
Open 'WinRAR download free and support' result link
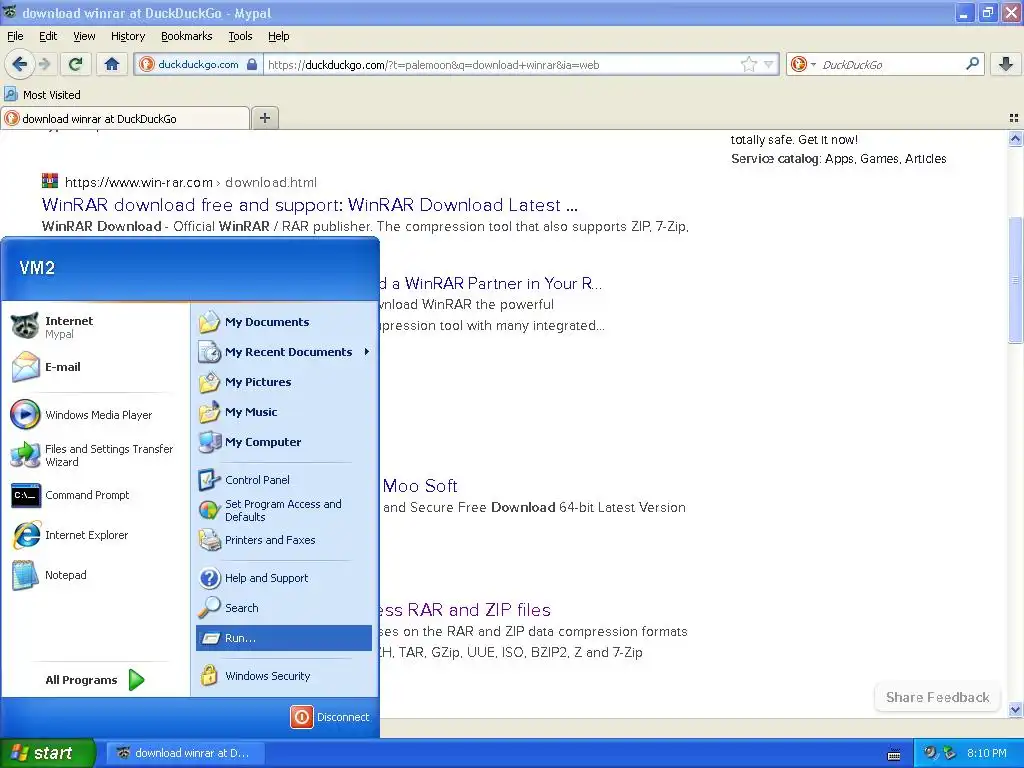click(310, 205)
